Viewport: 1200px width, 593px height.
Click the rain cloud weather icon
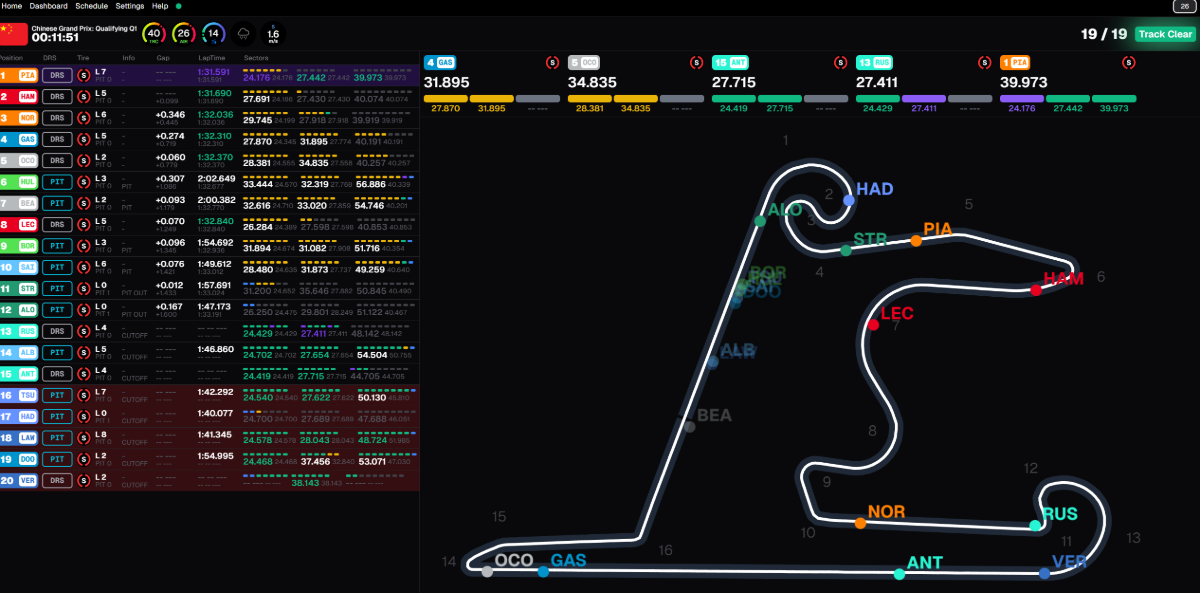point(243,34)
